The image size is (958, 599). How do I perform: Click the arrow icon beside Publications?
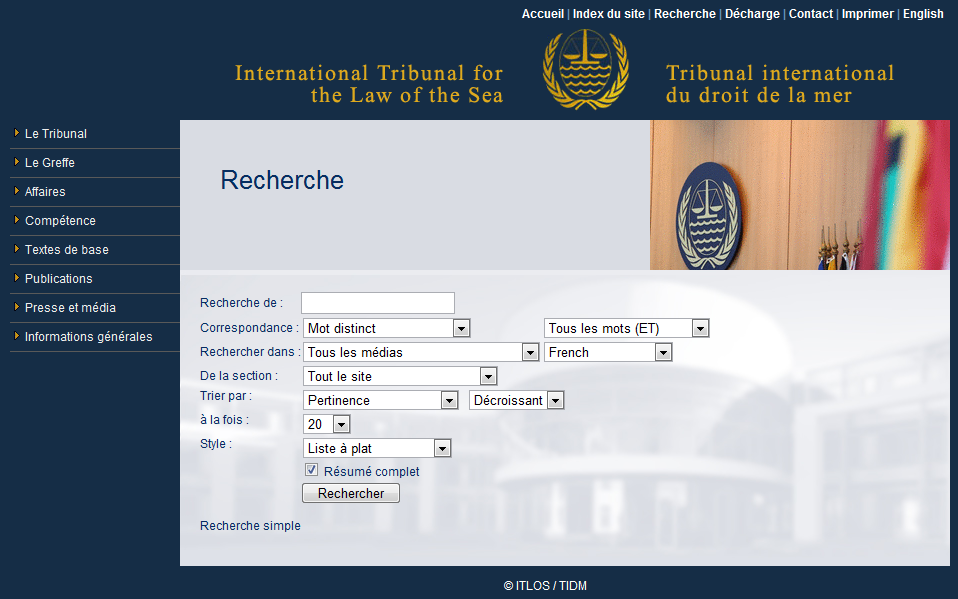tap(17, 278)
